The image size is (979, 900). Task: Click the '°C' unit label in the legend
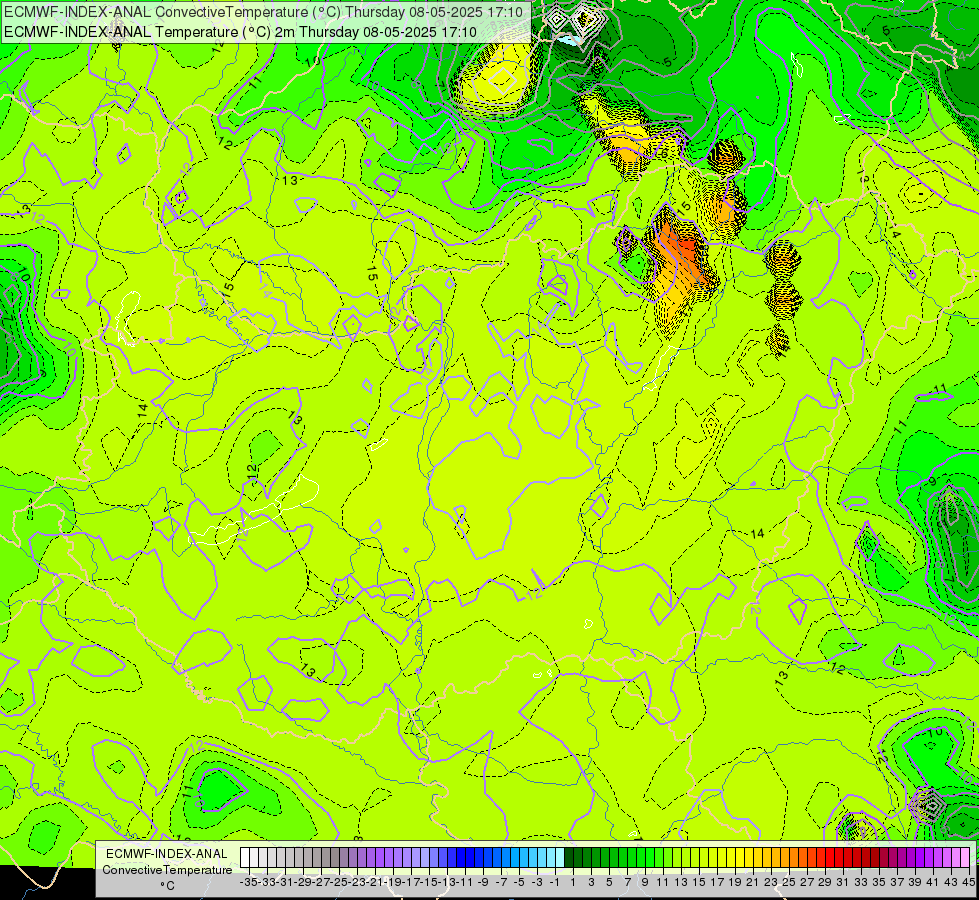(167, 886)
